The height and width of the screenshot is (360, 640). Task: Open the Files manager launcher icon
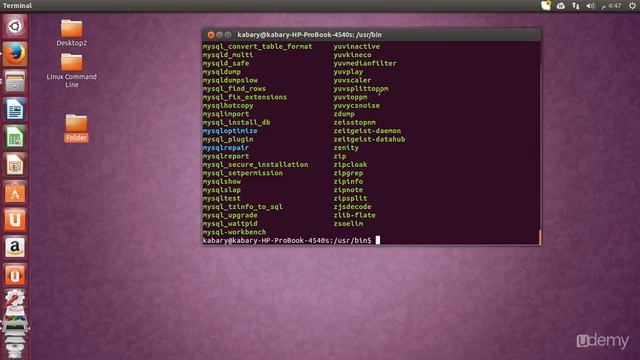[15, 82]
